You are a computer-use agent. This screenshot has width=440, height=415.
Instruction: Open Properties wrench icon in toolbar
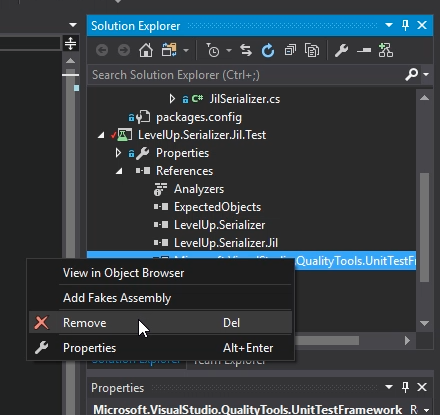tap(341, 51)
